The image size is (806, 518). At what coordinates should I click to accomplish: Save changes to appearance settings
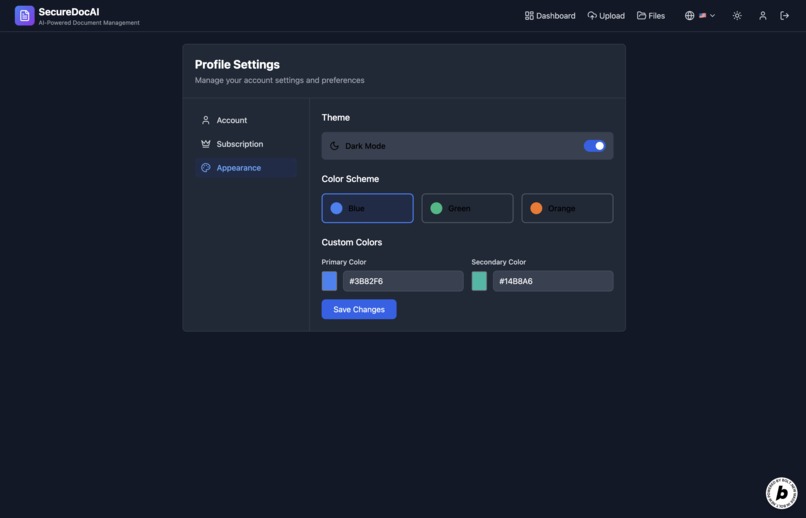click(359, 309)
